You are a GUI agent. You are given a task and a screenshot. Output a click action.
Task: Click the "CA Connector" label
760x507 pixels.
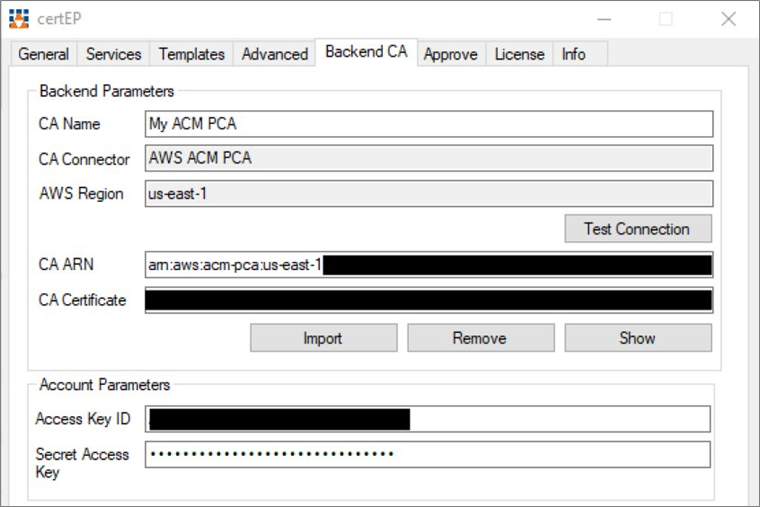[84, 159]
